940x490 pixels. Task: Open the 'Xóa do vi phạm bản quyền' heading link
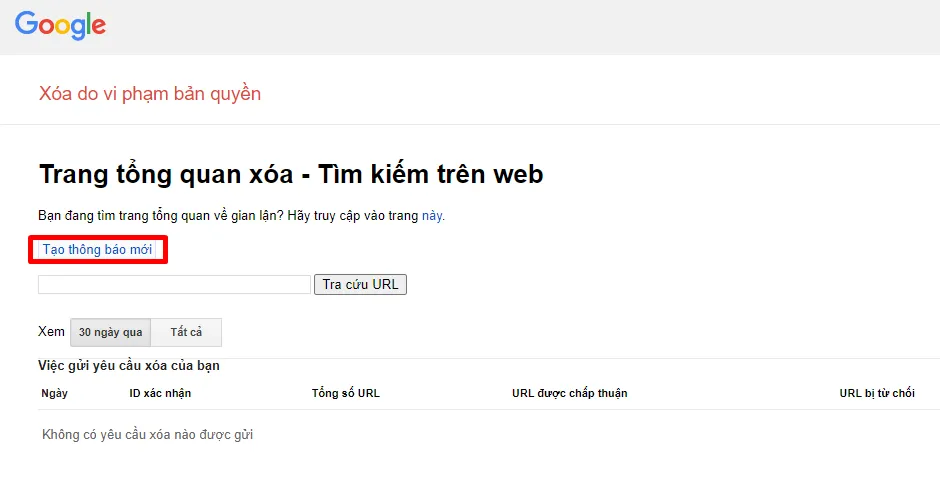(150, 94)
